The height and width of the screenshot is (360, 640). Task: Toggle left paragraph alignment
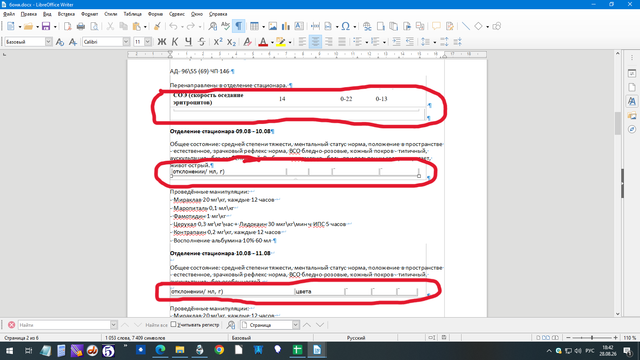[302, 42]
